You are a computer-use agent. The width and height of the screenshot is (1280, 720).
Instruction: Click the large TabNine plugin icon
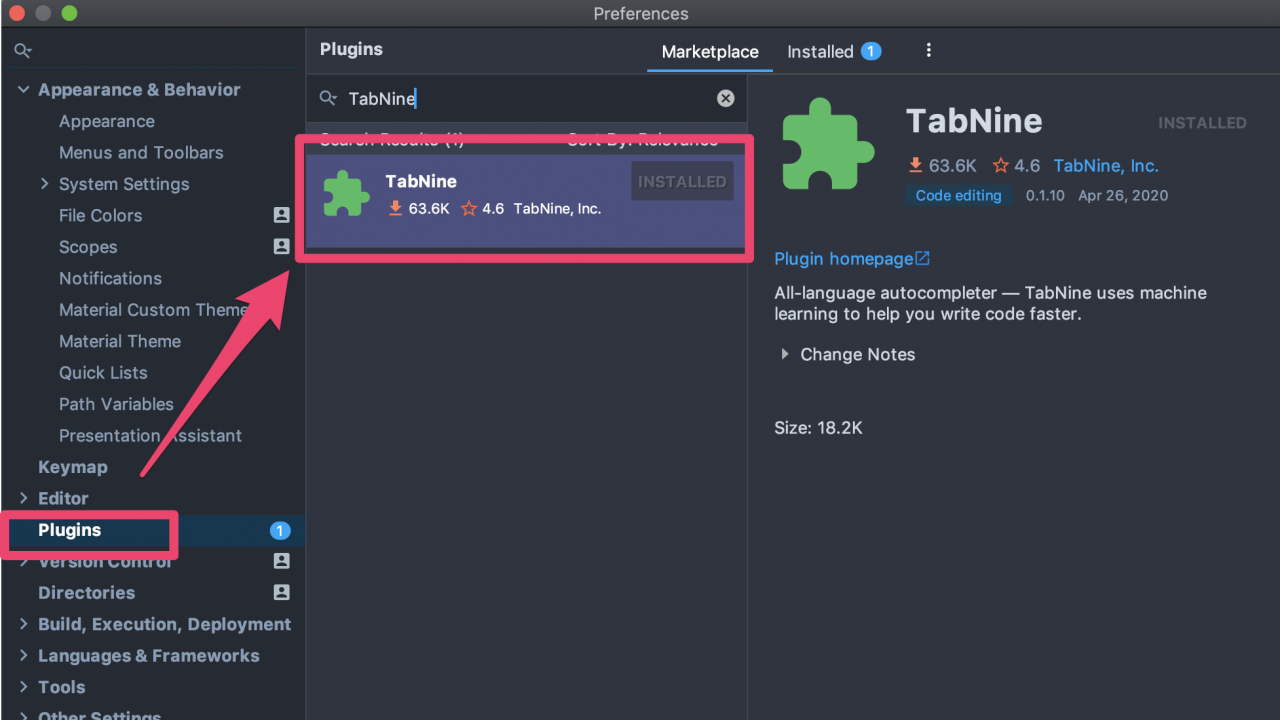click(828, 145)
